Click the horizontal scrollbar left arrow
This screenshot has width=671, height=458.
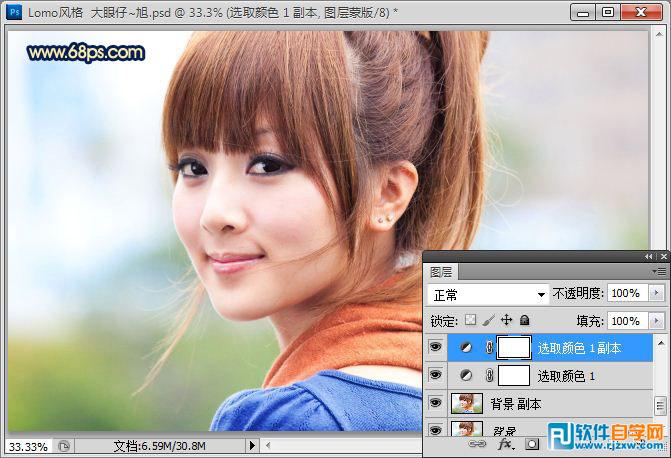(x=268, y=446)
